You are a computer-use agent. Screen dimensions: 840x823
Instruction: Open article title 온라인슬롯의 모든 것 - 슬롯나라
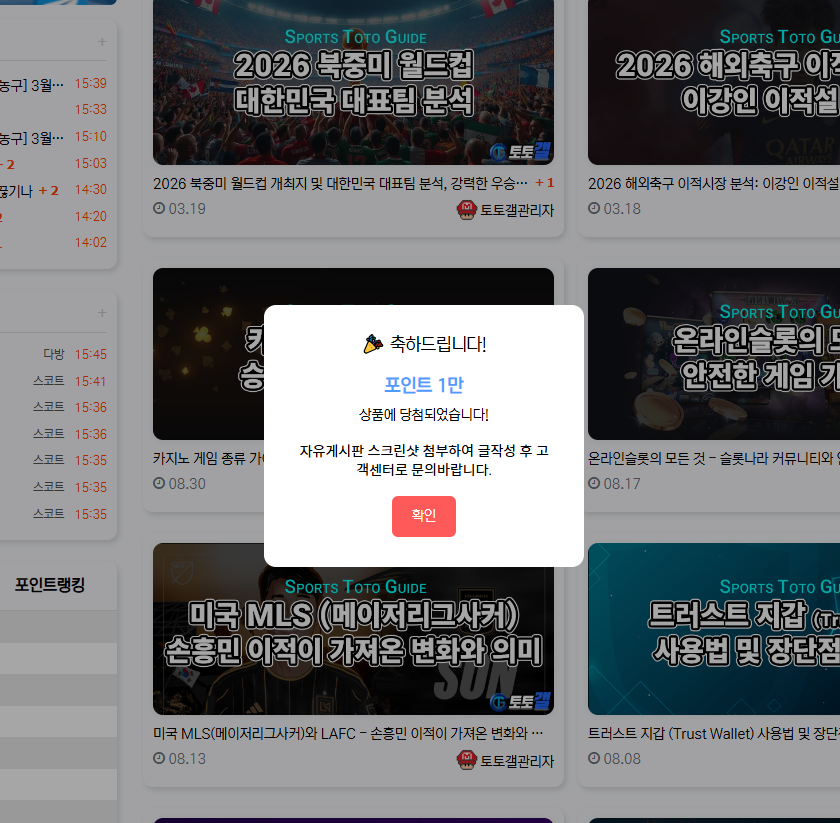[x=714, y=459]
